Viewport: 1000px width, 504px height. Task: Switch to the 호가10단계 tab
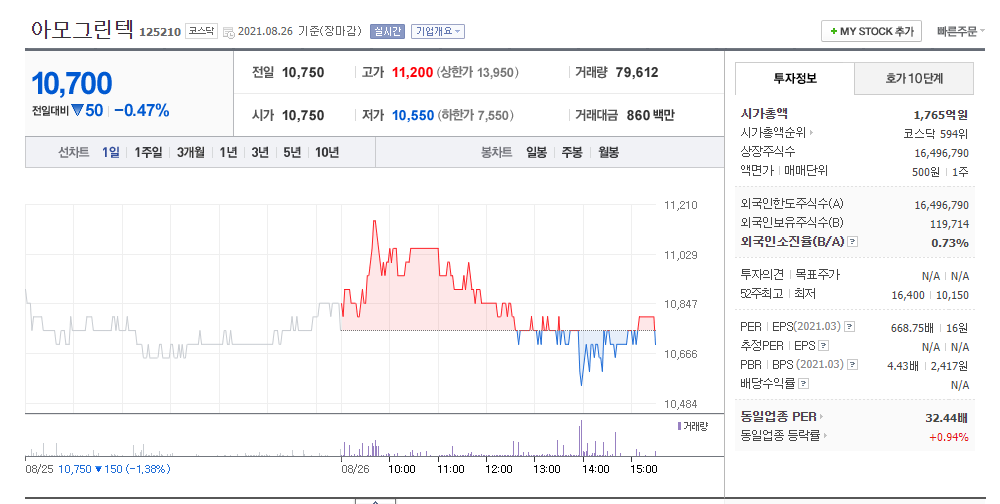pos(914,78)
